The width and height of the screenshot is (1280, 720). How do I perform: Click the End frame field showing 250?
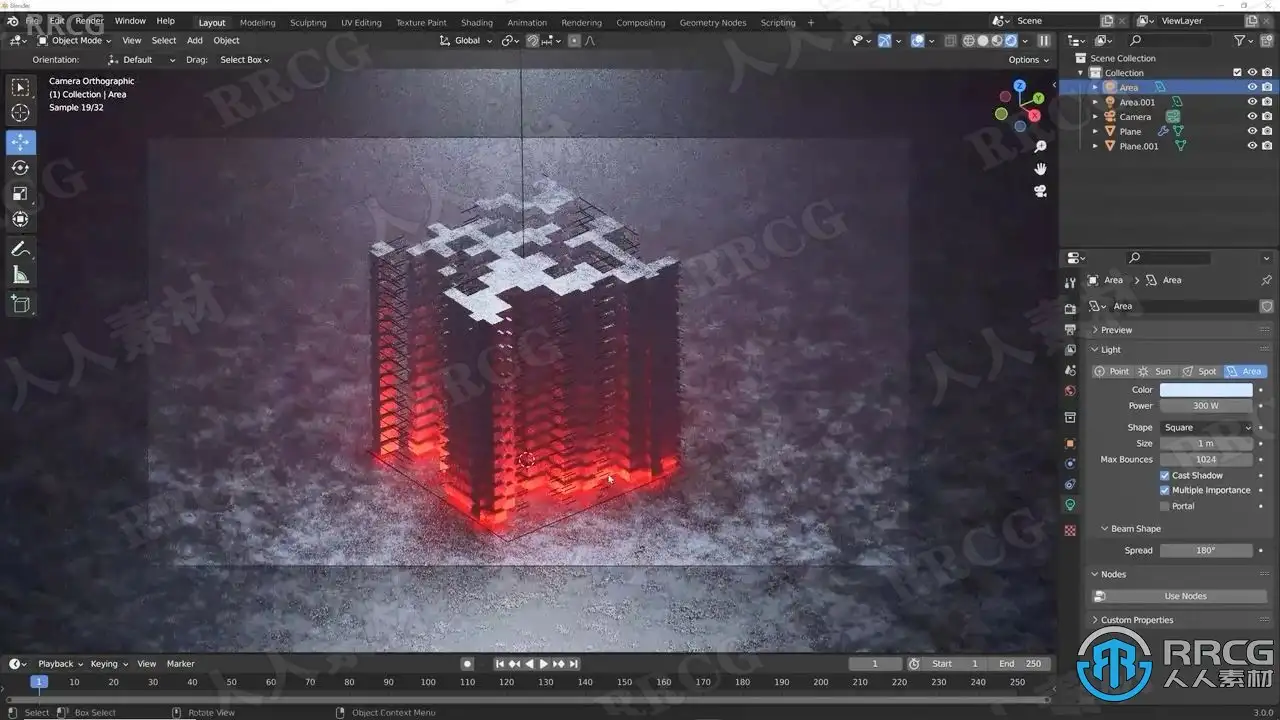1020,664
